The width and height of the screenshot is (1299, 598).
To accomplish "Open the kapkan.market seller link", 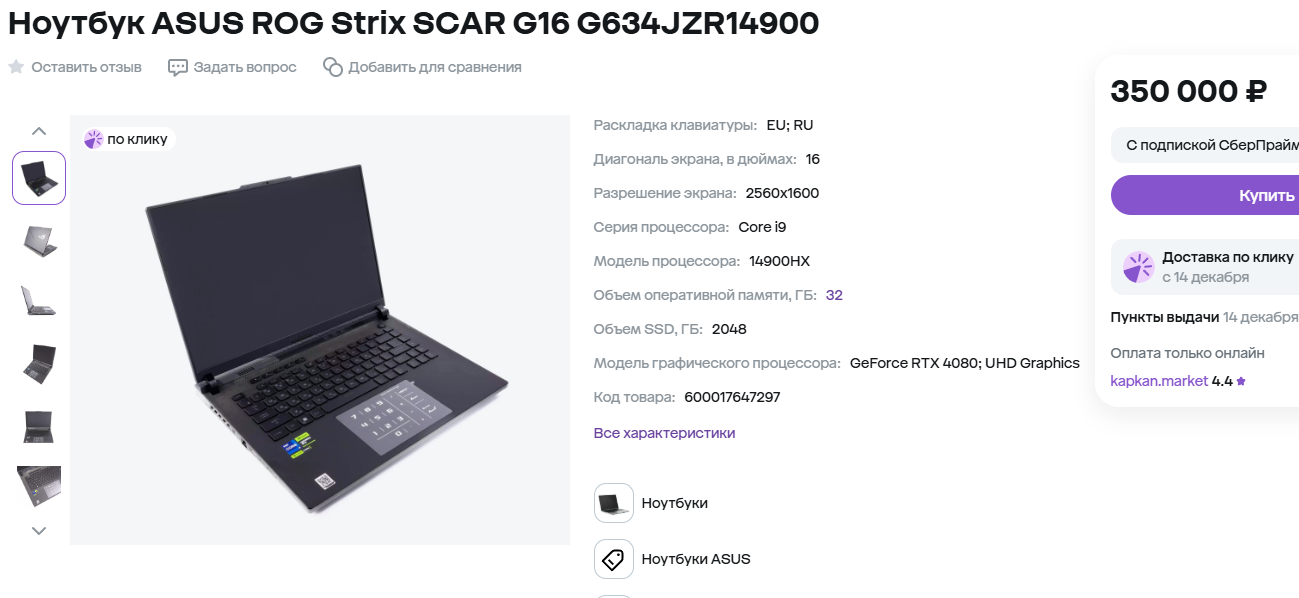I will (1159, 381).
